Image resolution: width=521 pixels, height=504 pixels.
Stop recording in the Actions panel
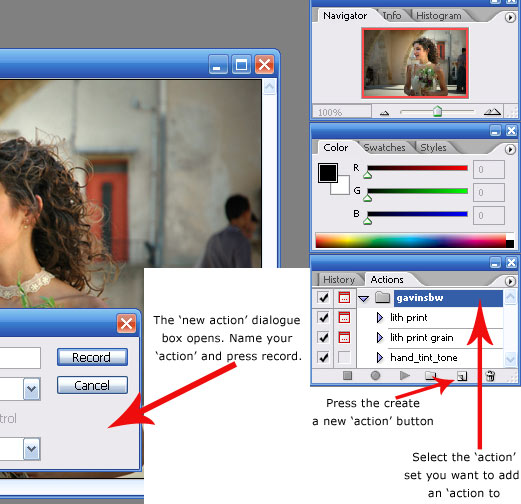(347, 376)
